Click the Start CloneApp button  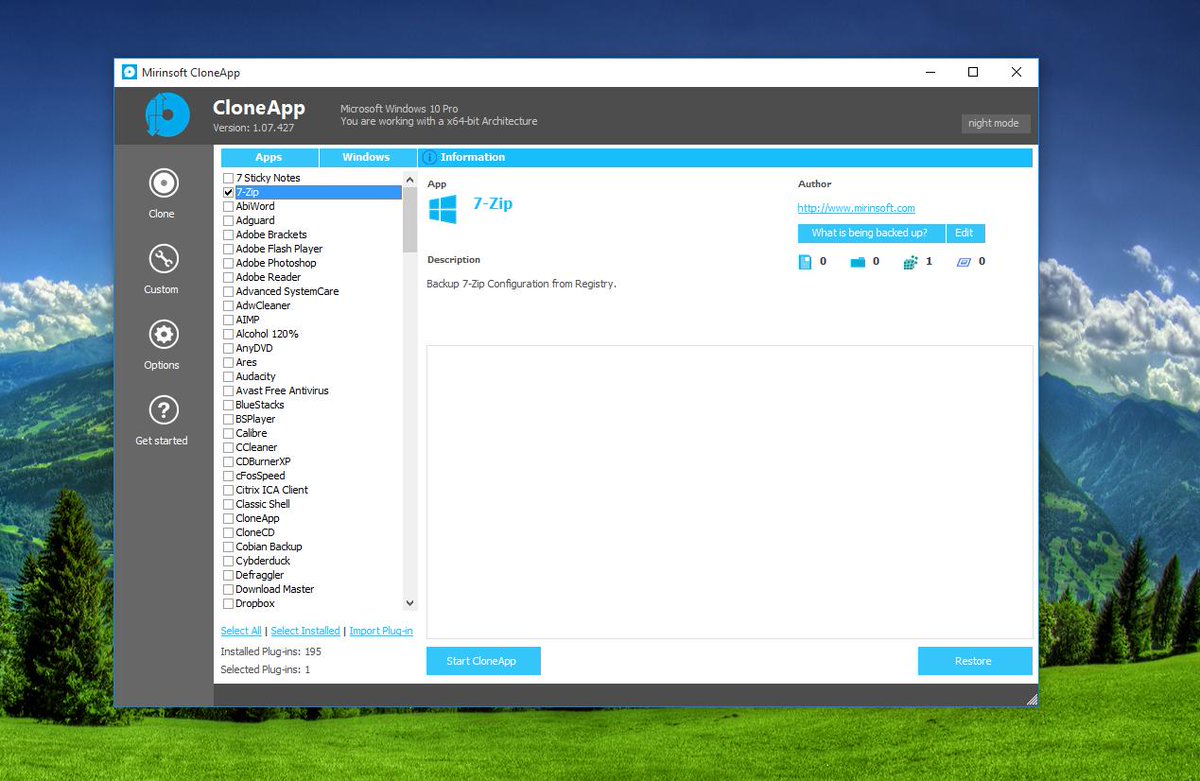483,661
